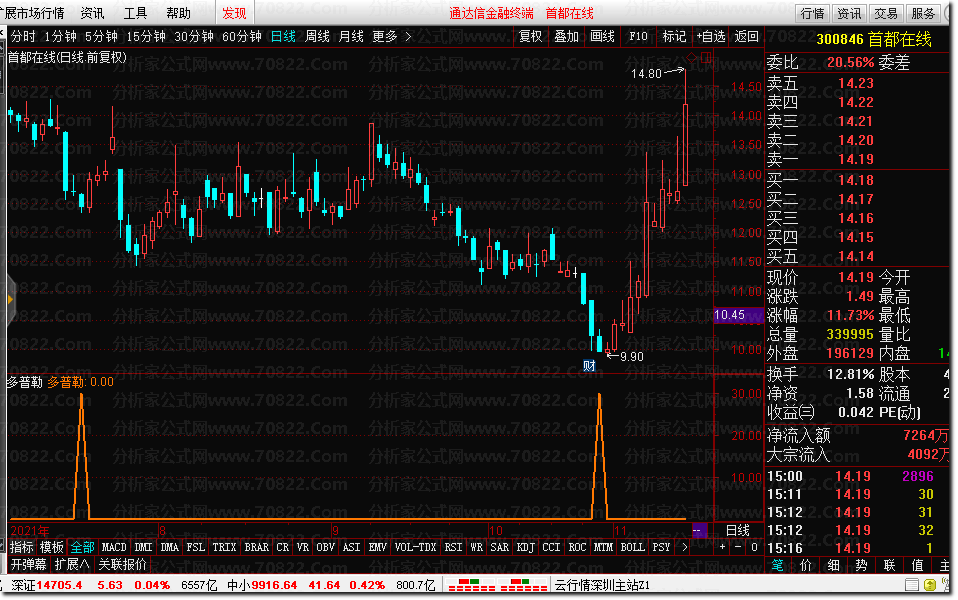Select the 细 detail tab
958x600 pixels.
(x=833, y=565)
